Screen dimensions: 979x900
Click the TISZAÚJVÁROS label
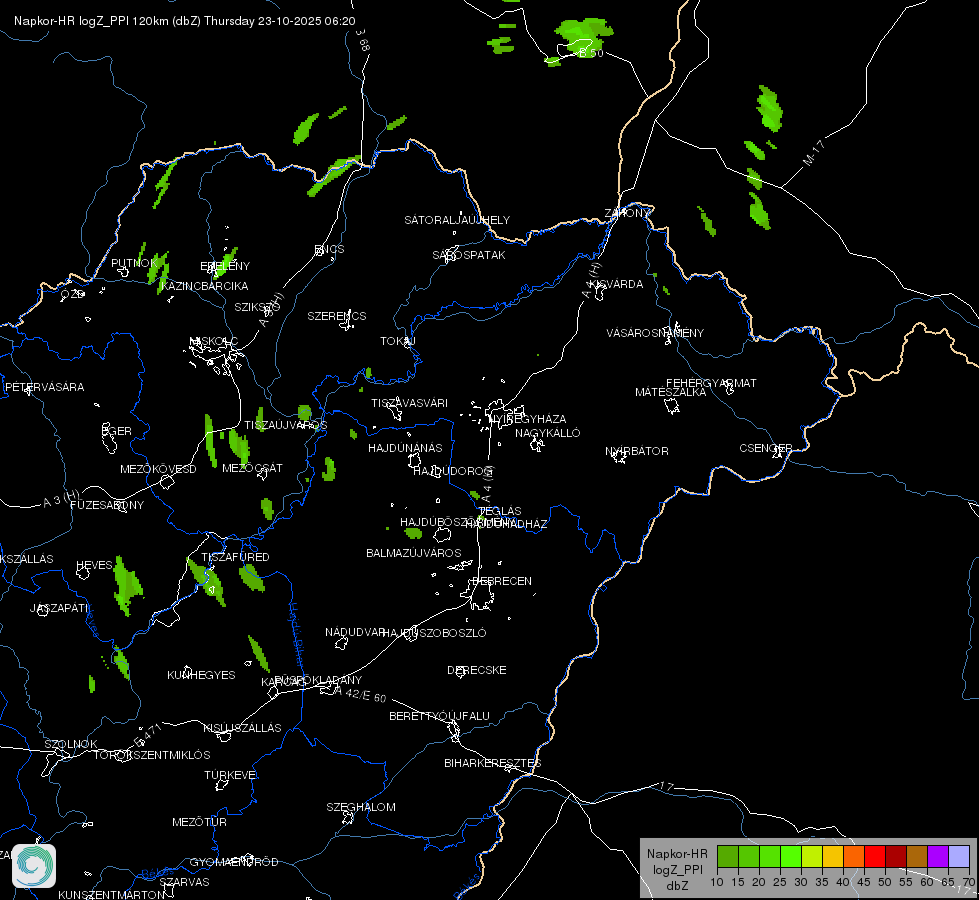285,425
